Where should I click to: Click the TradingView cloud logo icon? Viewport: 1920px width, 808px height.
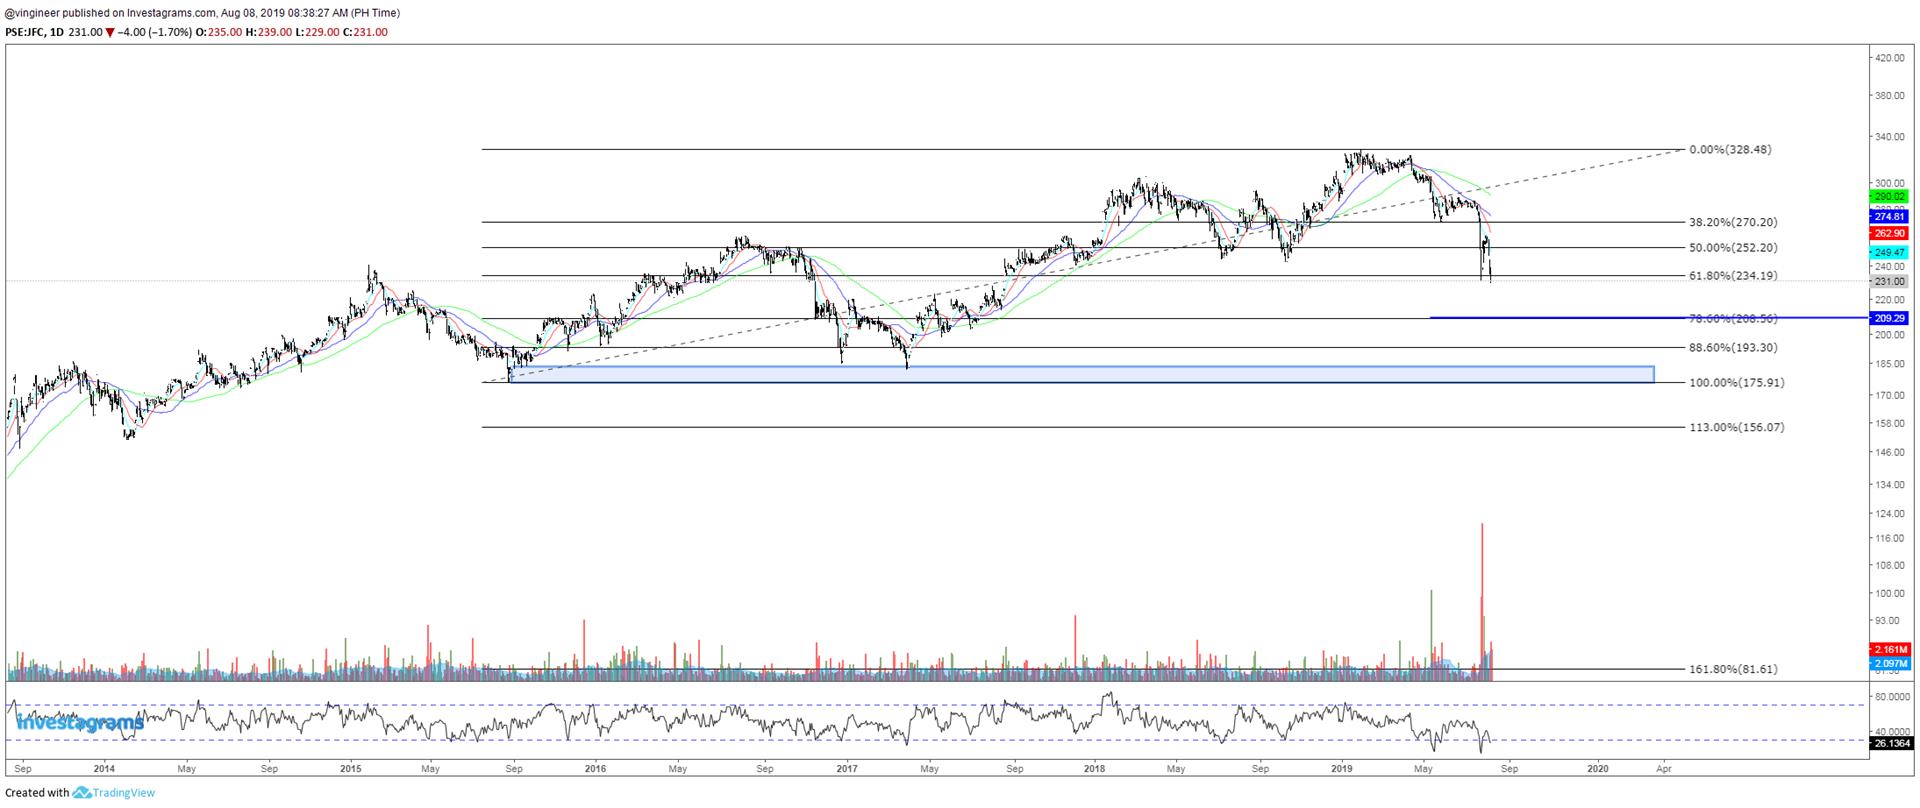pyautogui.click(x=81, y=793)
